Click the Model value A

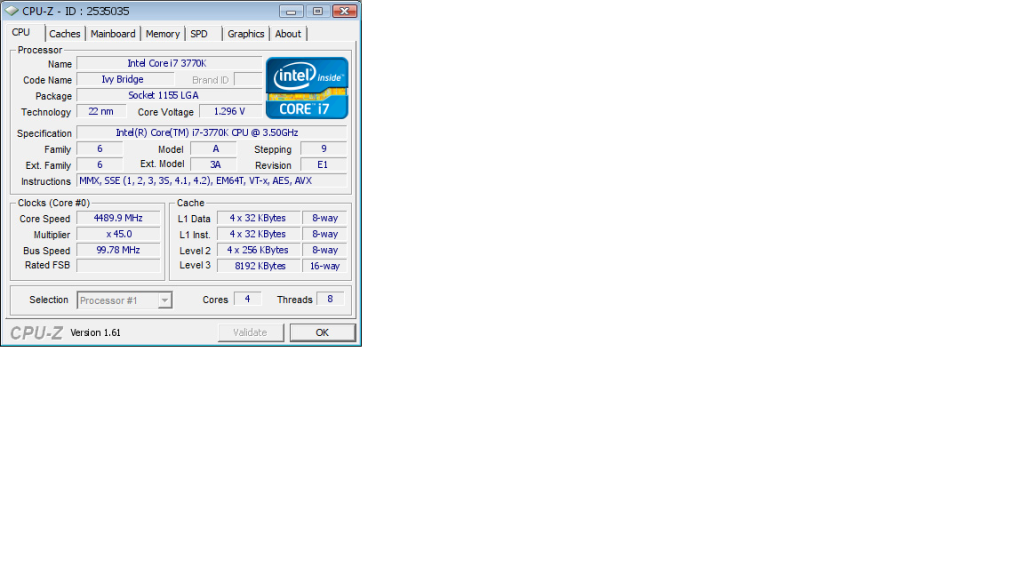coord(214,149)
